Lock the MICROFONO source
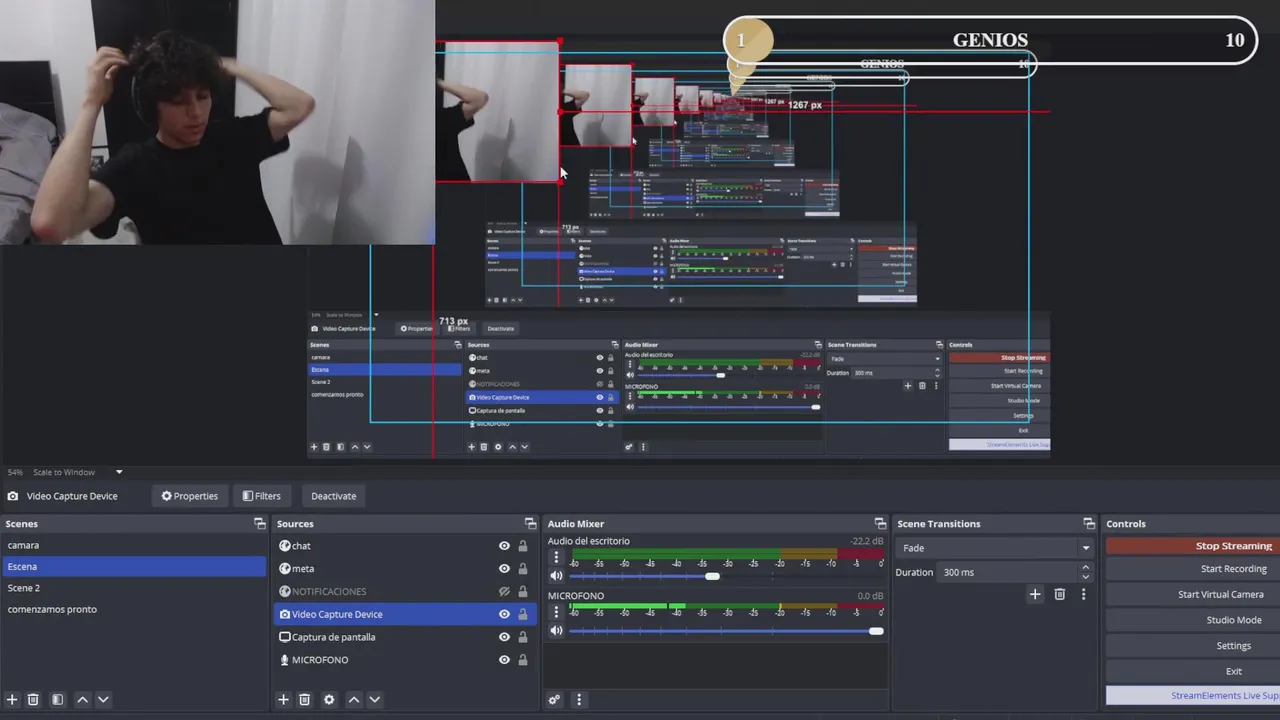This screenshot has height=720, width=1280. pos(522,660)
